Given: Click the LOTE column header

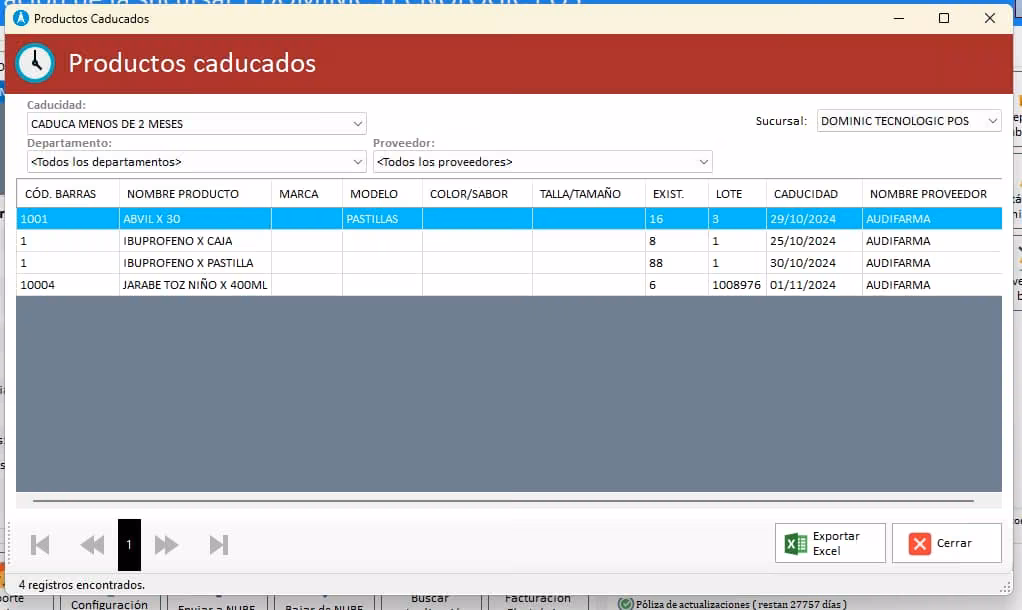Looking at the screenshot, I should click(737, 194).
